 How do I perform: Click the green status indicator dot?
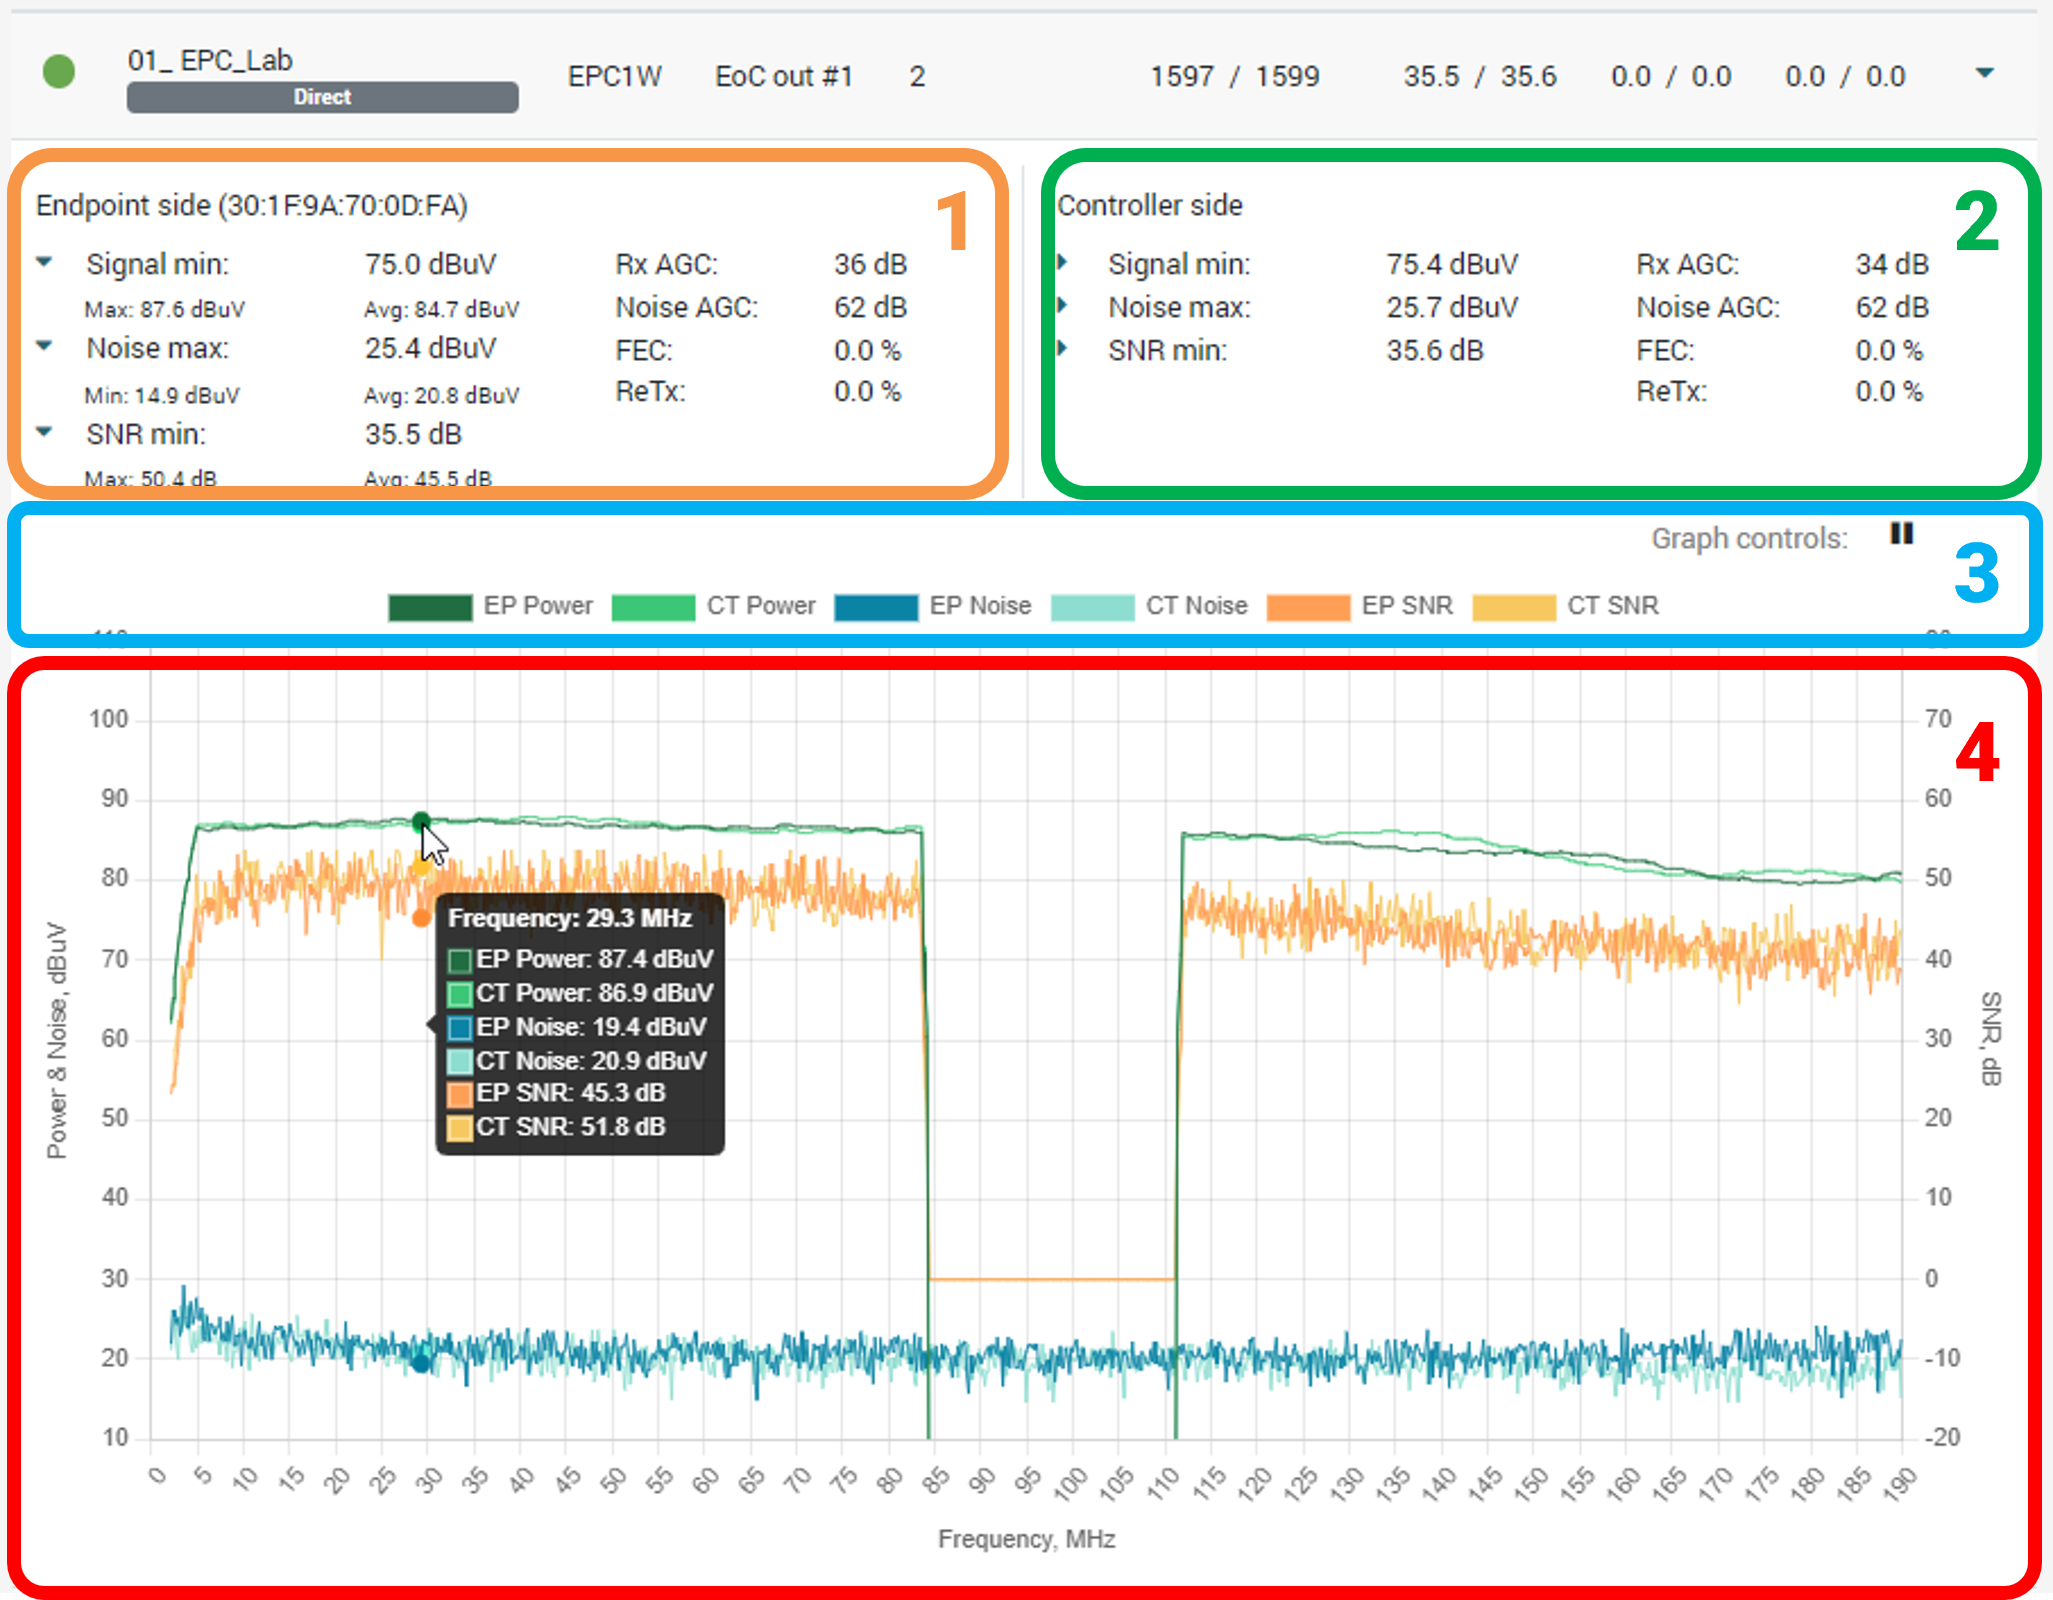(x=59, y=72)
